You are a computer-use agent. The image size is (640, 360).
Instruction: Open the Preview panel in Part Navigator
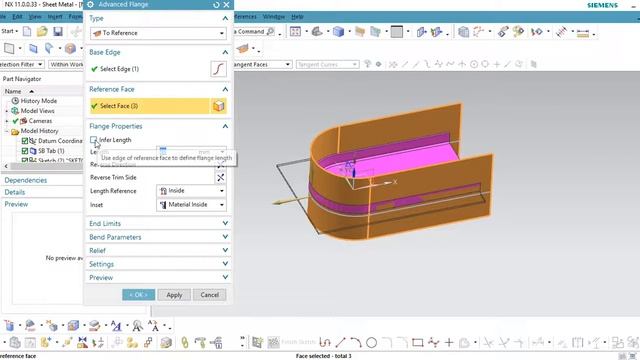16,204
